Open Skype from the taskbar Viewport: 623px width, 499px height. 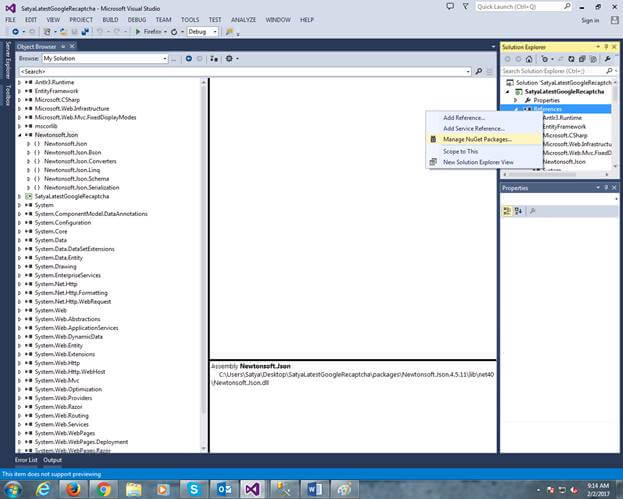194,489
